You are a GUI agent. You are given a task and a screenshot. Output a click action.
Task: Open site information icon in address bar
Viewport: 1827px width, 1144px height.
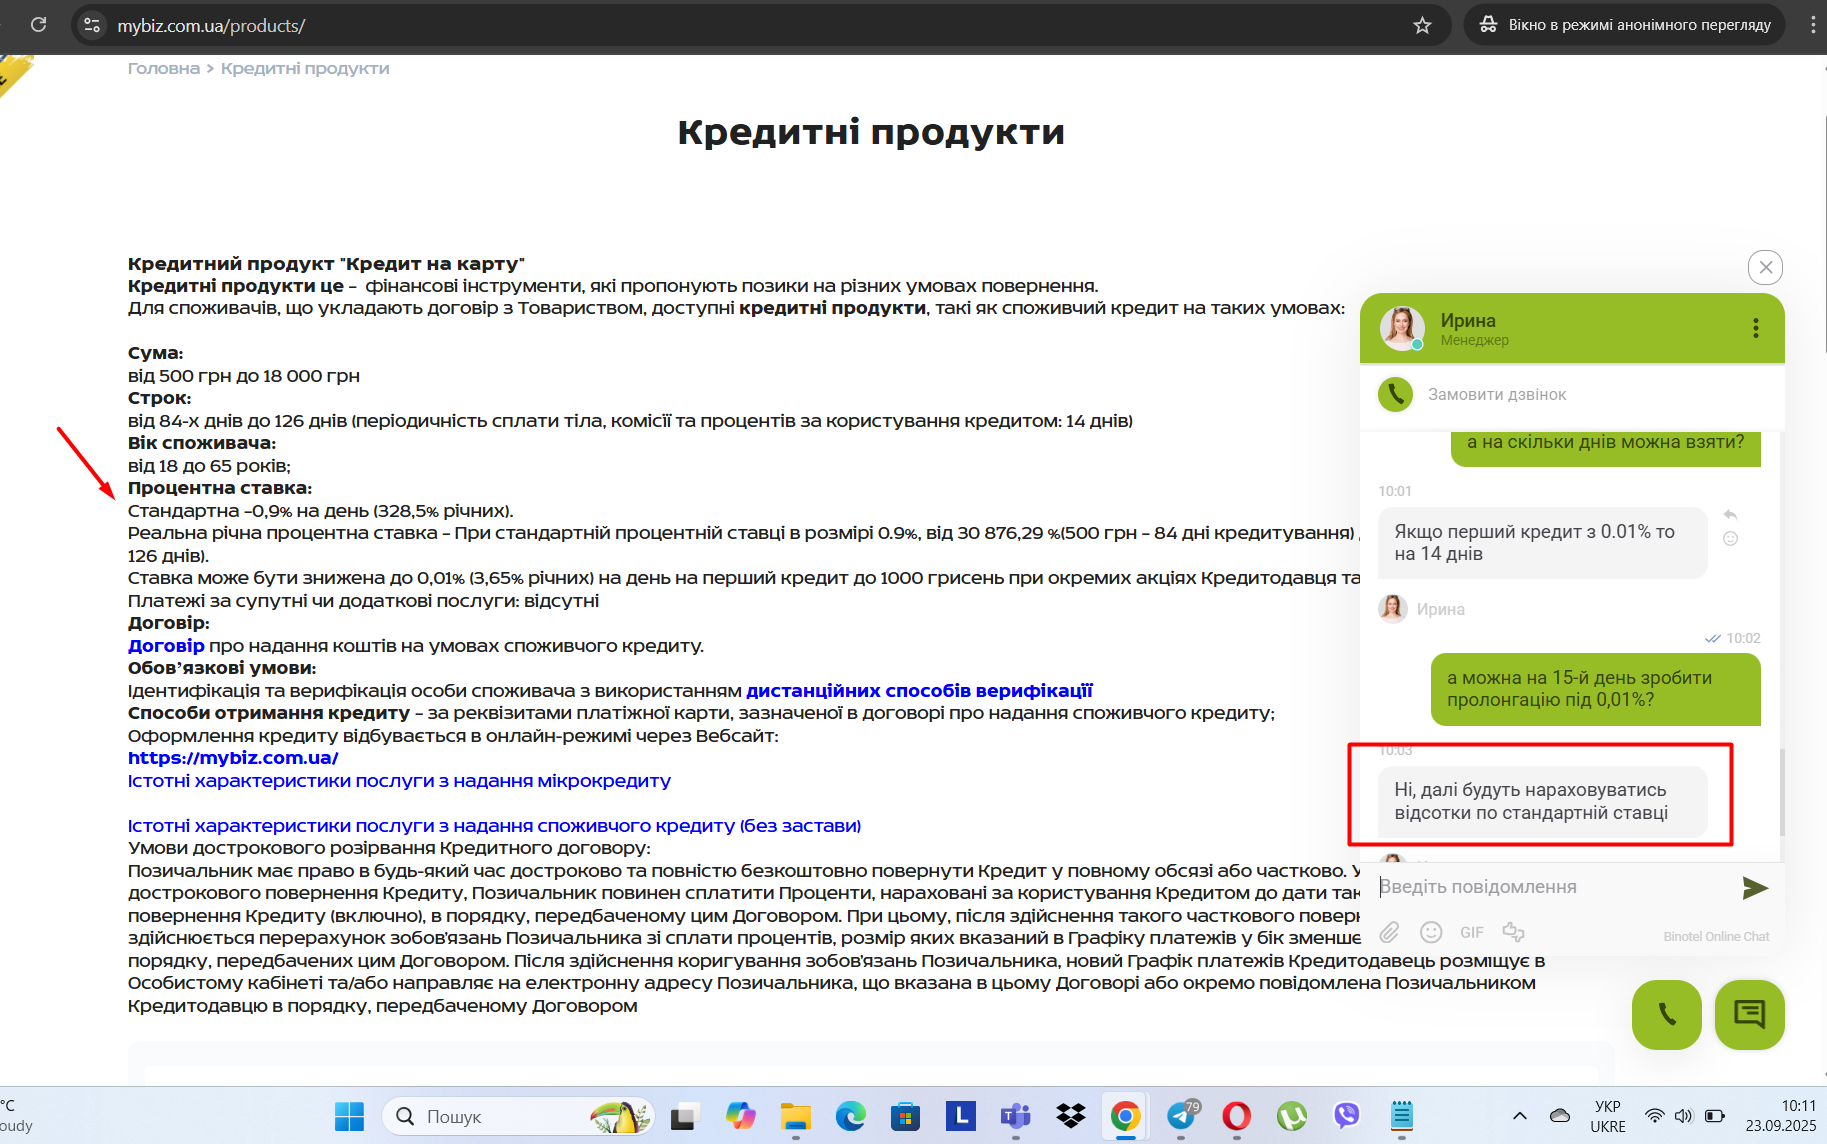92,25
